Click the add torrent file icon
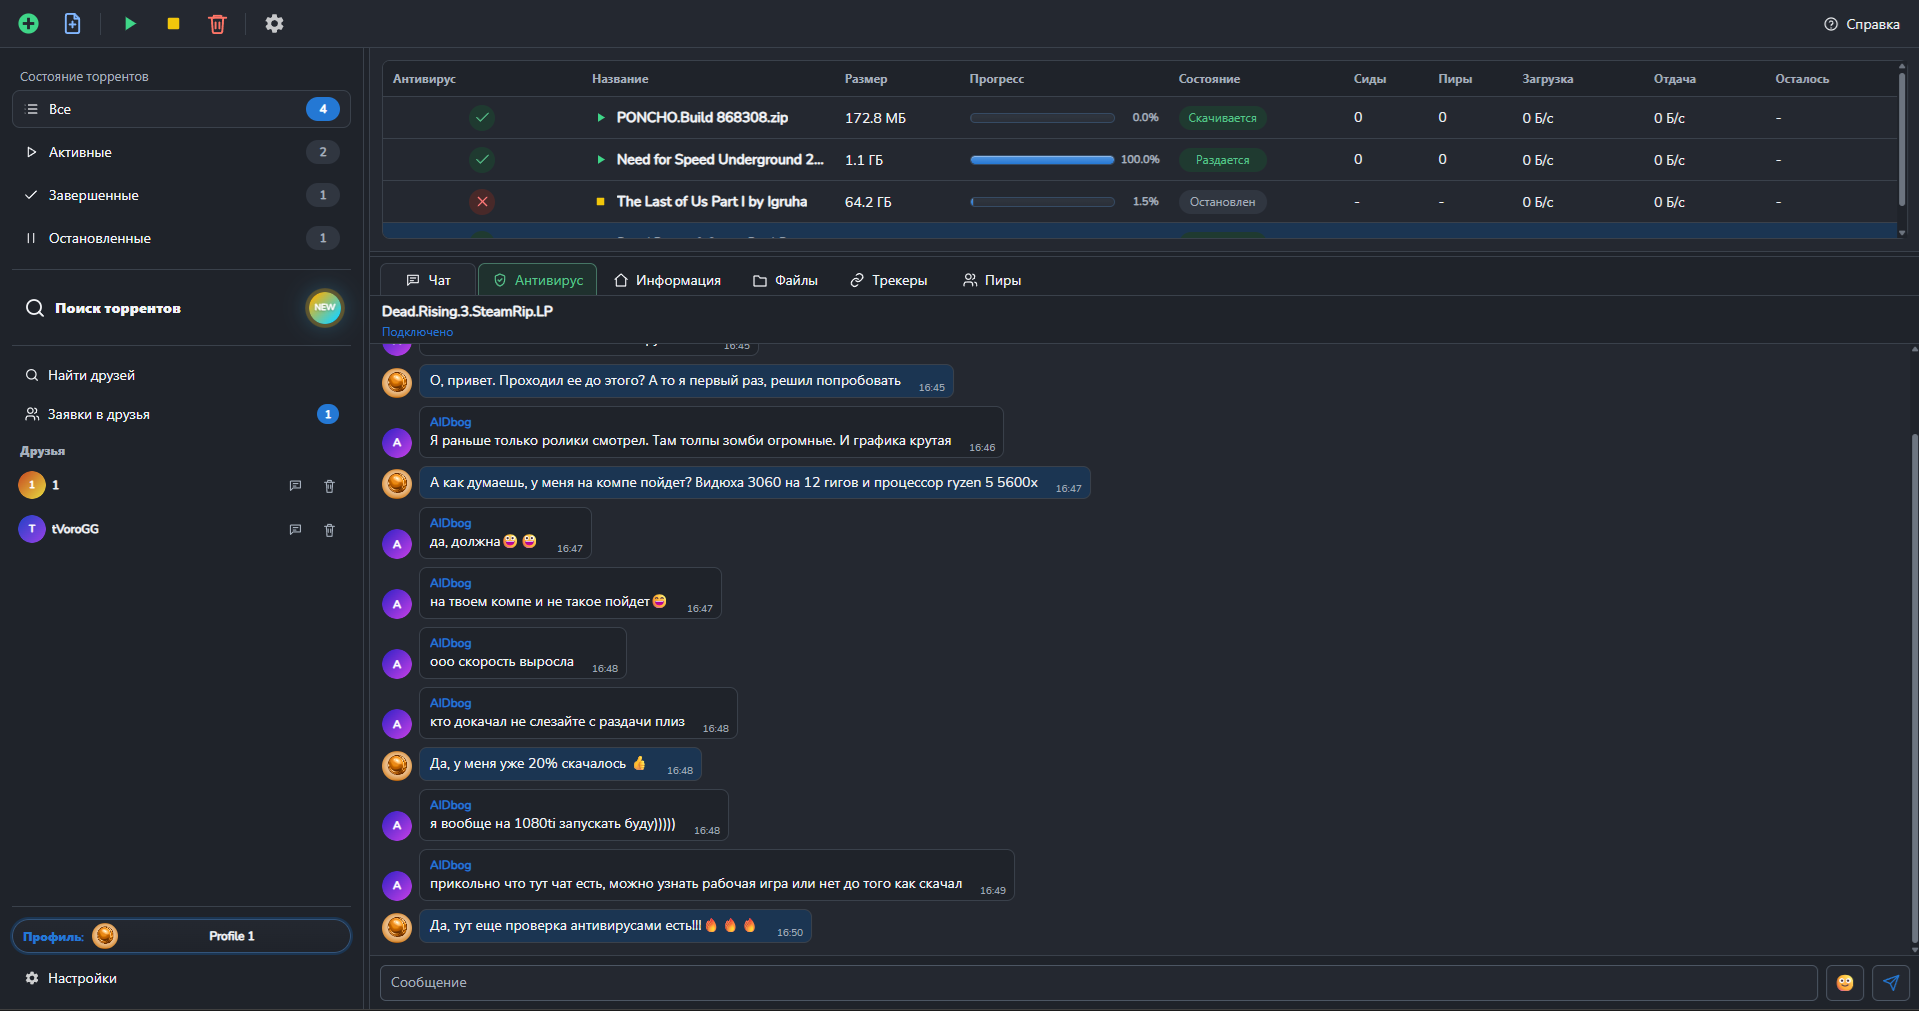The image size is (1919, 1011). (x=73, y=24)
